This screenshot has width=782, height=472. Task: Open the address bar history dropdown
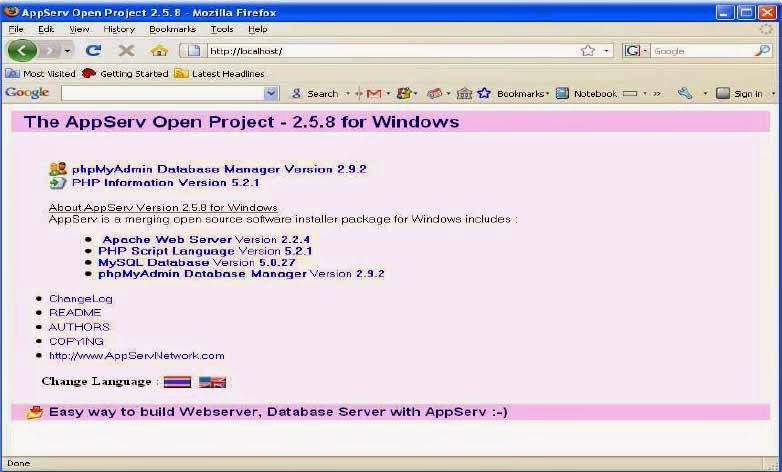click(x=606, y=51)
